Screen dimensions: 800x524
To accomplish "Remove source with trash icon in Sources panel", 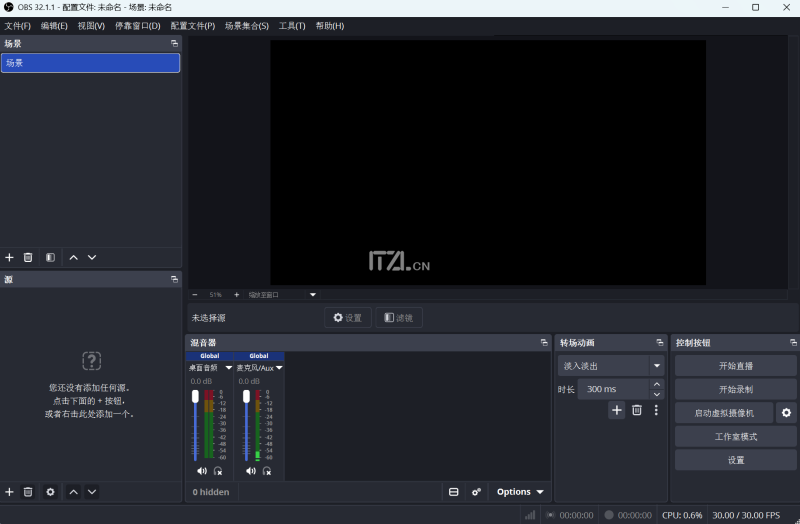I will point(28,492).
